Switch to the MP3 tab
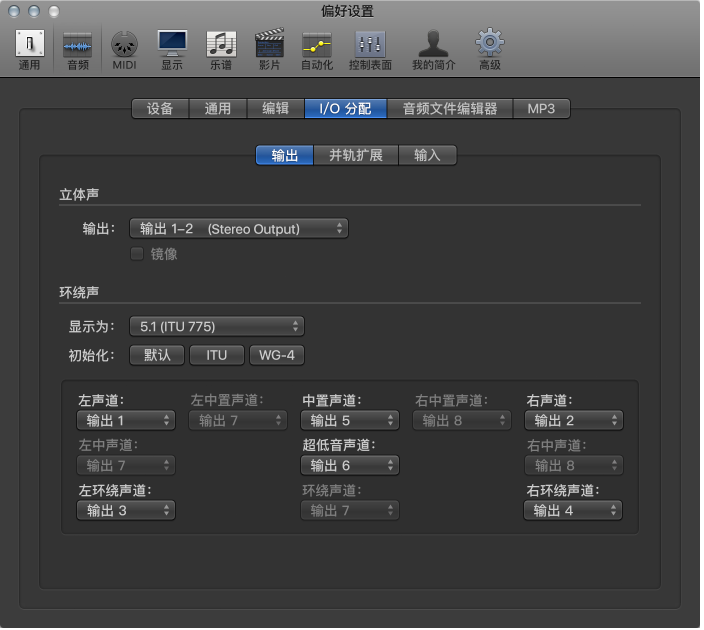The height and width of the screenshot is (630, 704). (x=541, y=109)
